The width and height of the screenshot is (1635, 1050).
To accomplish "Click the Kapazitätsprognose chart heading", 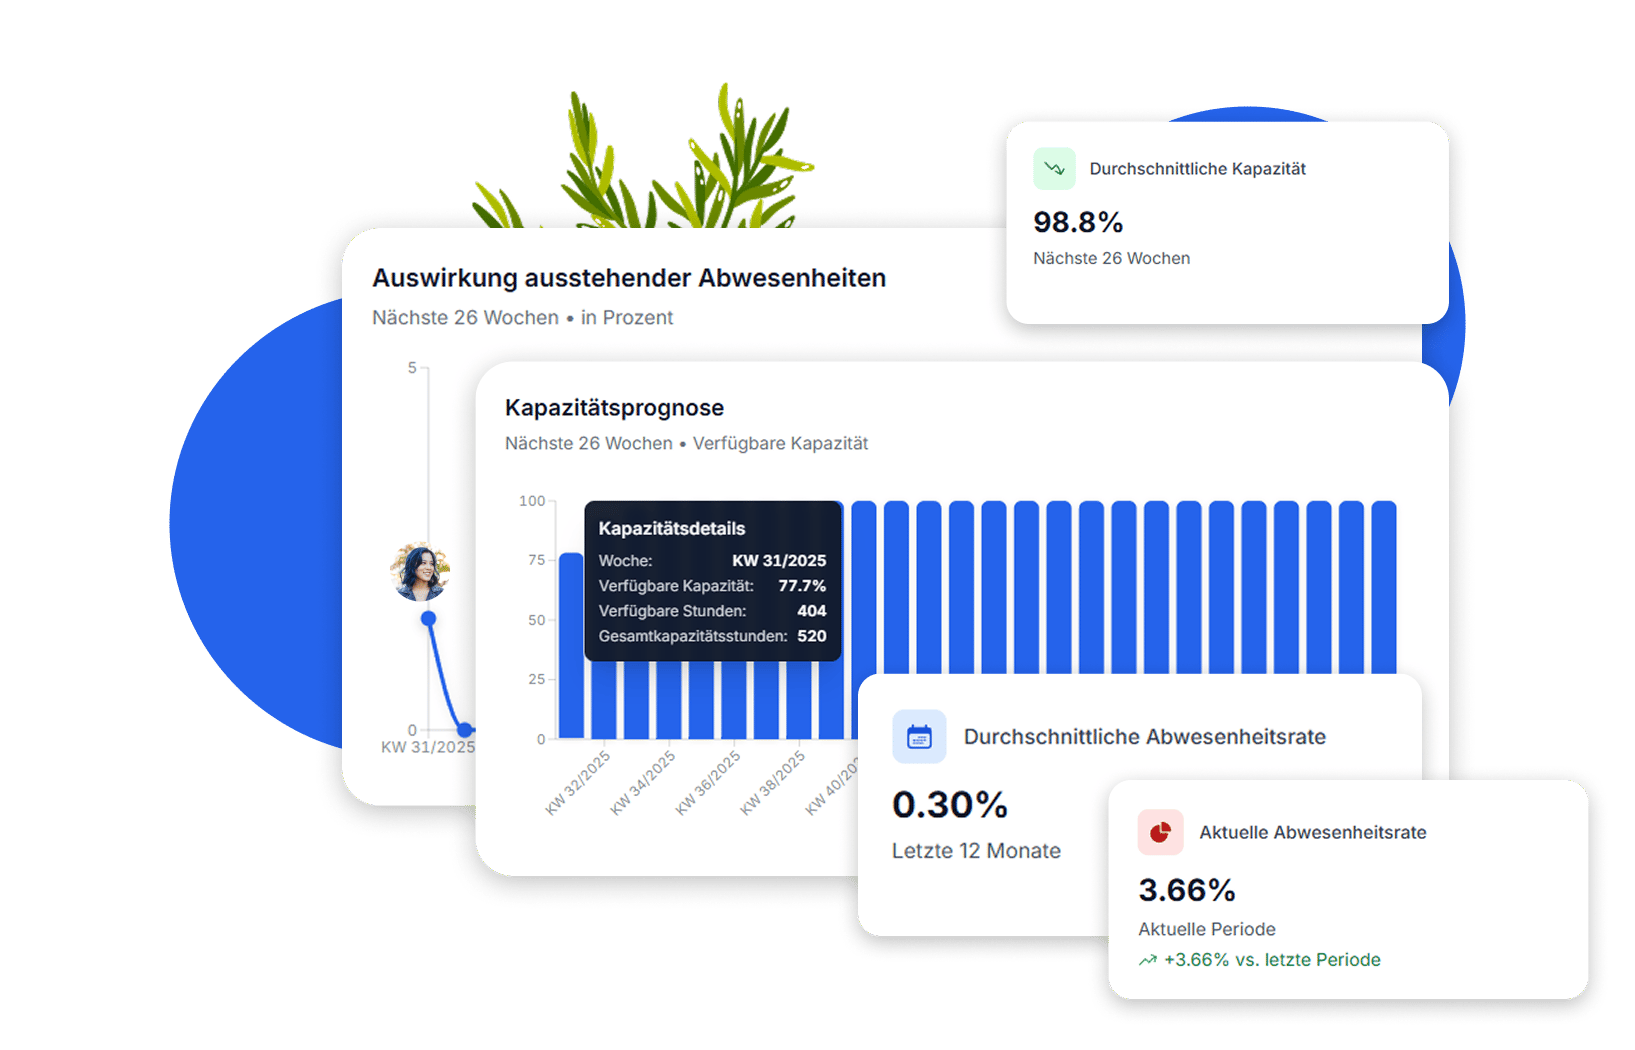I will coord(614,408).
